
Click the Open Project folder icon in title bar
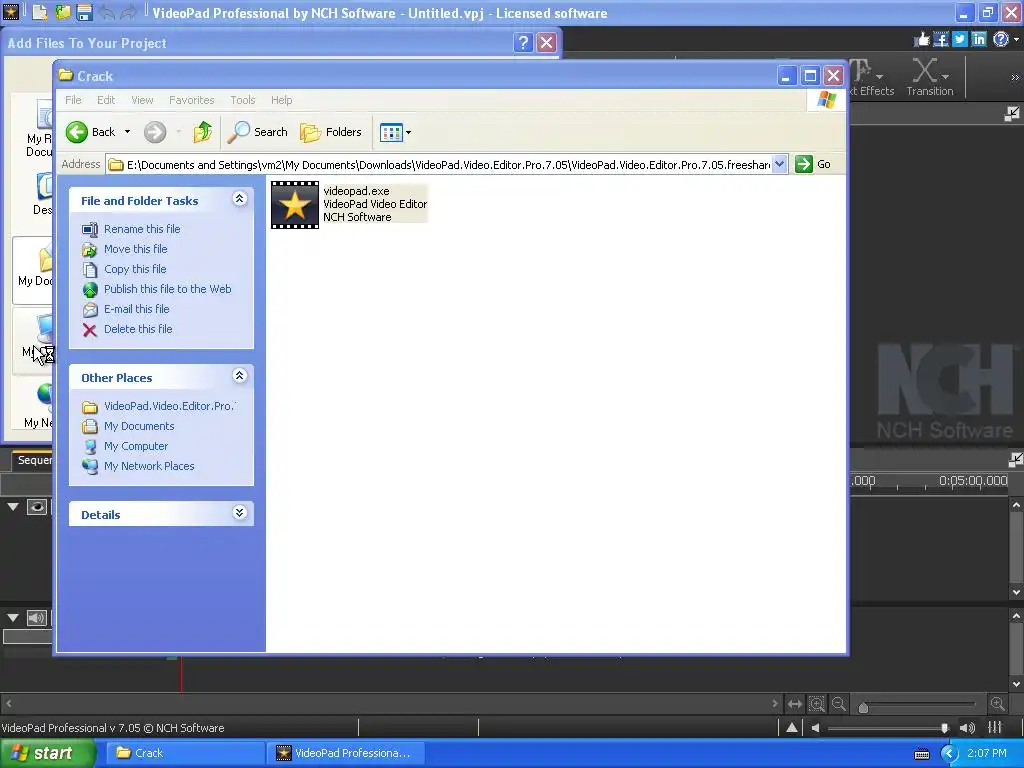[63, 12]
